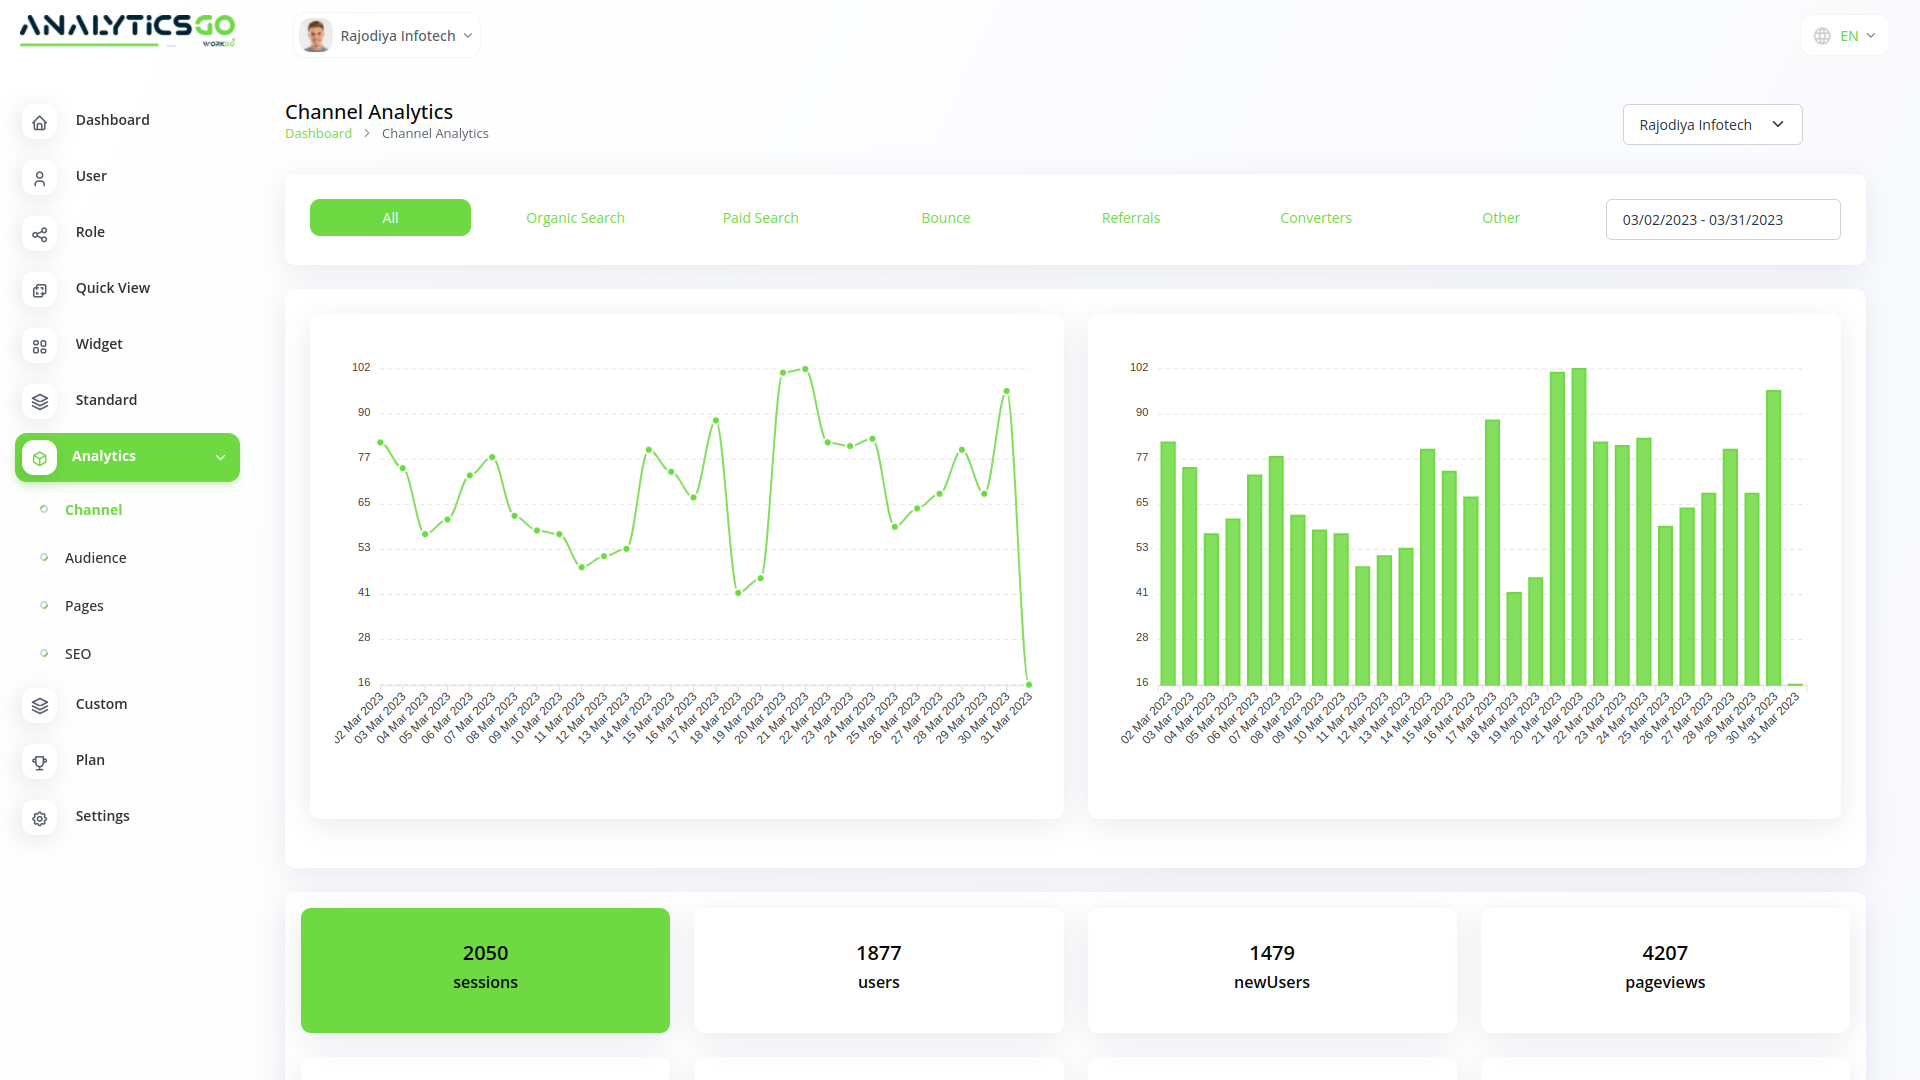This screenshot has width=1920, height=1080.
Task: Open Quick View sidebar icon
Action: (x=39, y=290)
